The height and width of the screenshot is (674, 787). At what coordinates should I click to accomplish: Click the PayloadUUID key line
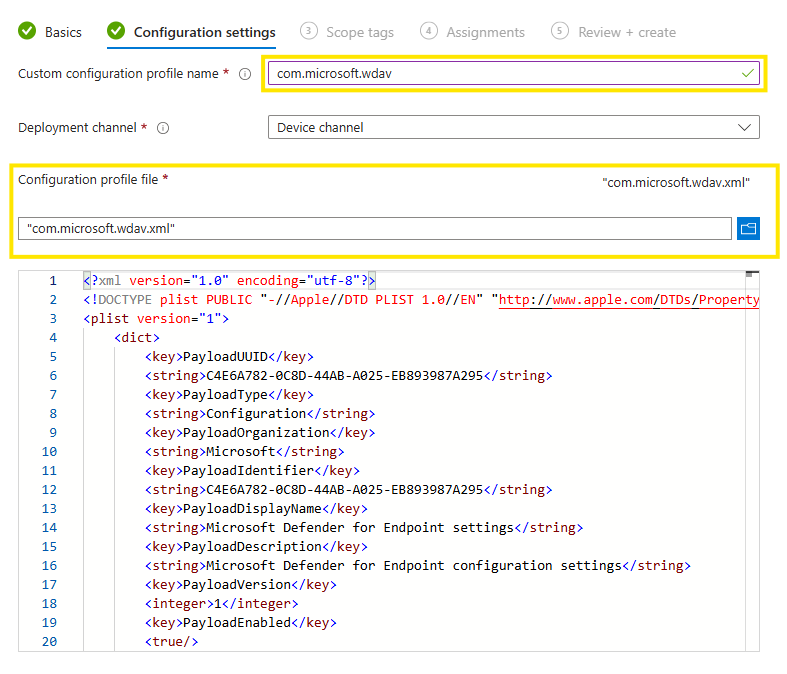click(x=229, y=357)
